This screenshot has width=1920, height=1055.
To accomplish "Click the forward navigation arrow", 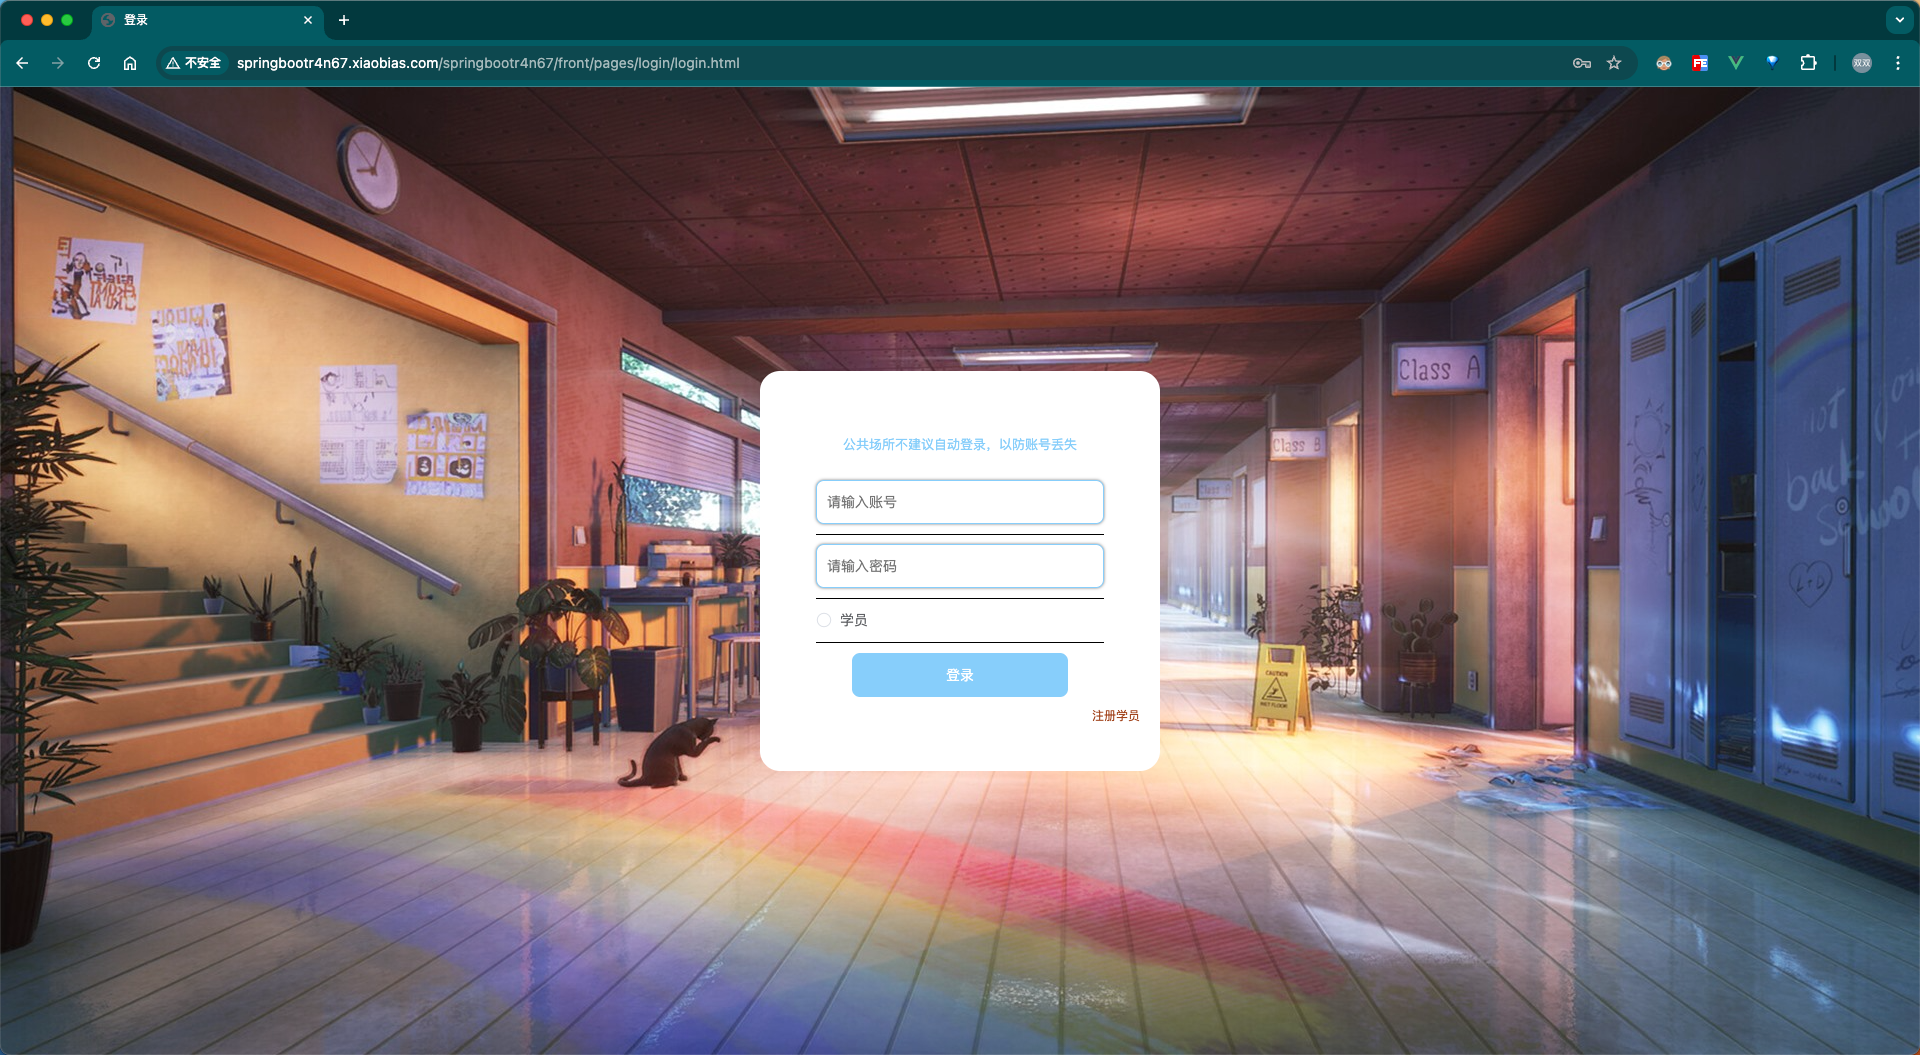I will click(58, 63).
